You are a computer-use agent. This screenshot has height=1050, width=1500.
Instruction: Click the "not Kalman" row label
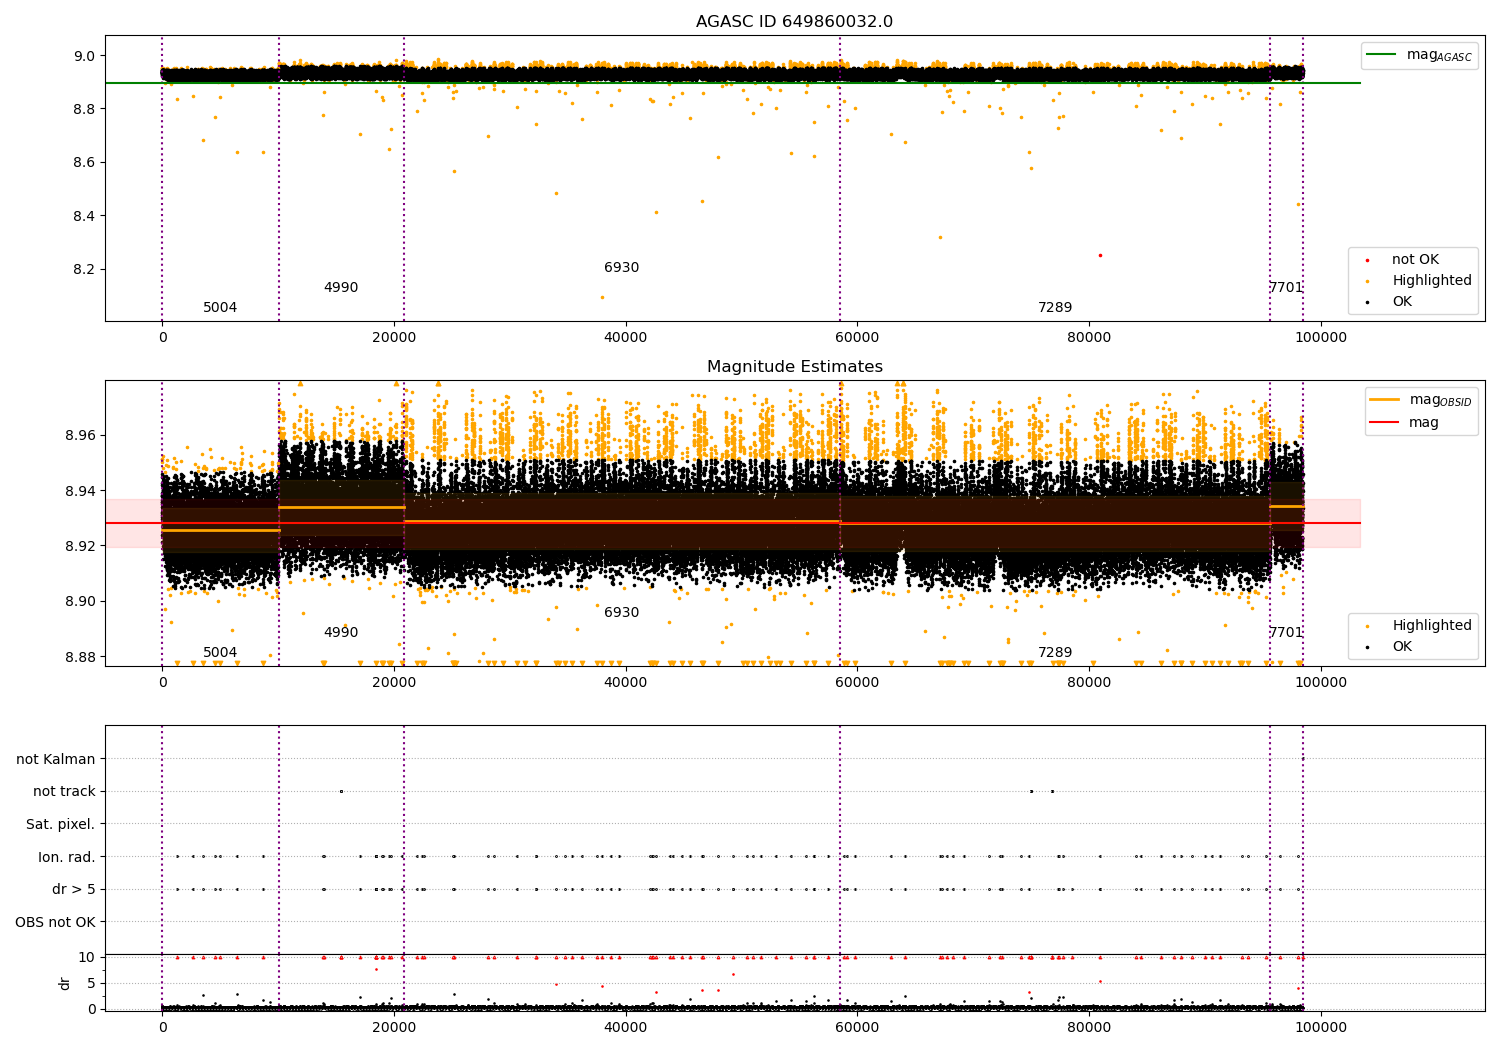click(56, 760)
